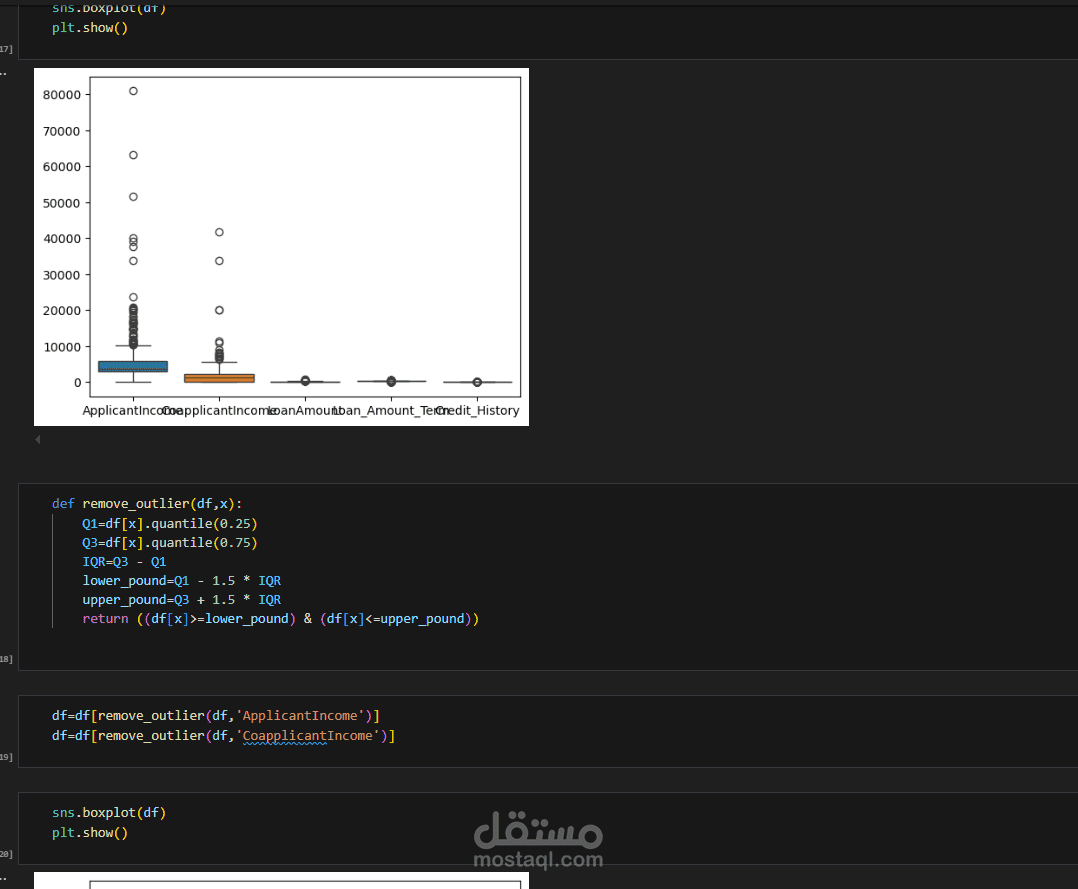Screen dimensions: 1078x889
Task: Place cursor on 'Q3=df[x].quantile(0.75)' line
Action: click(170, 543)
